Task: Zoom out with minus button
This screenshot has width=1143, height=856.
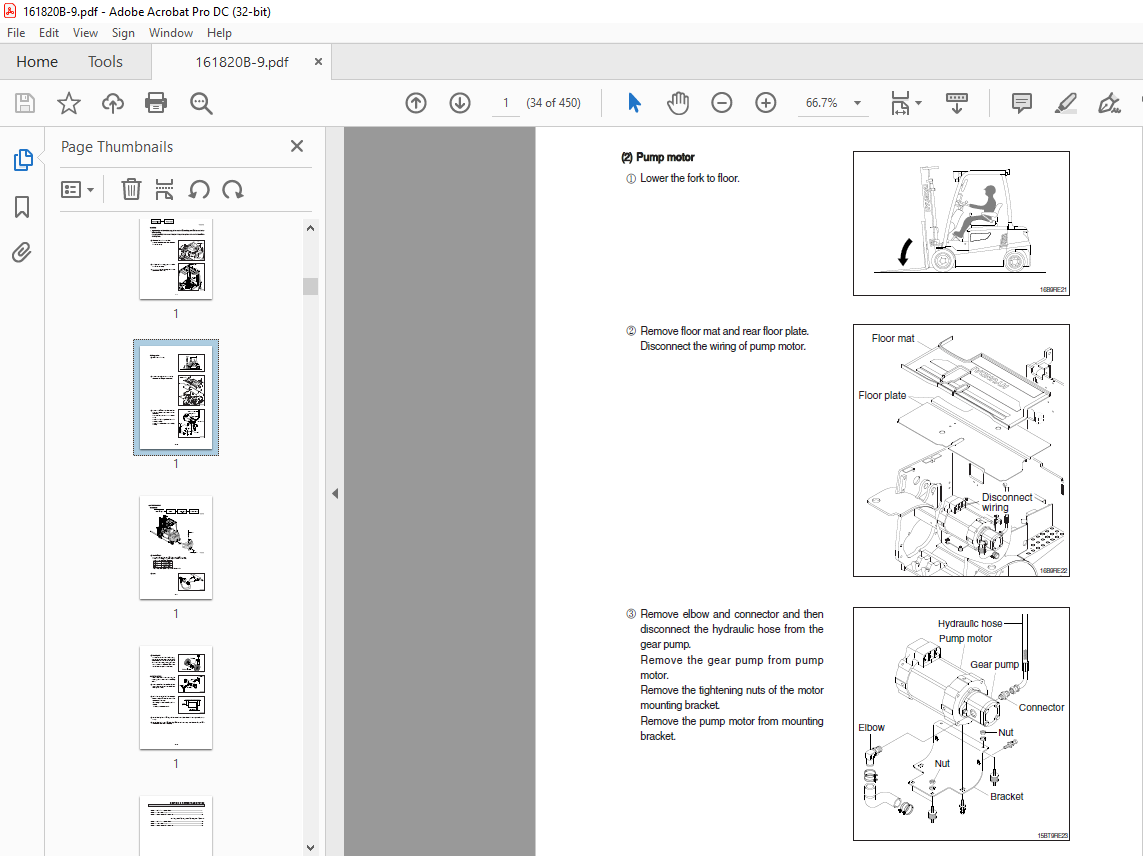Action: [x=722, y=103]
